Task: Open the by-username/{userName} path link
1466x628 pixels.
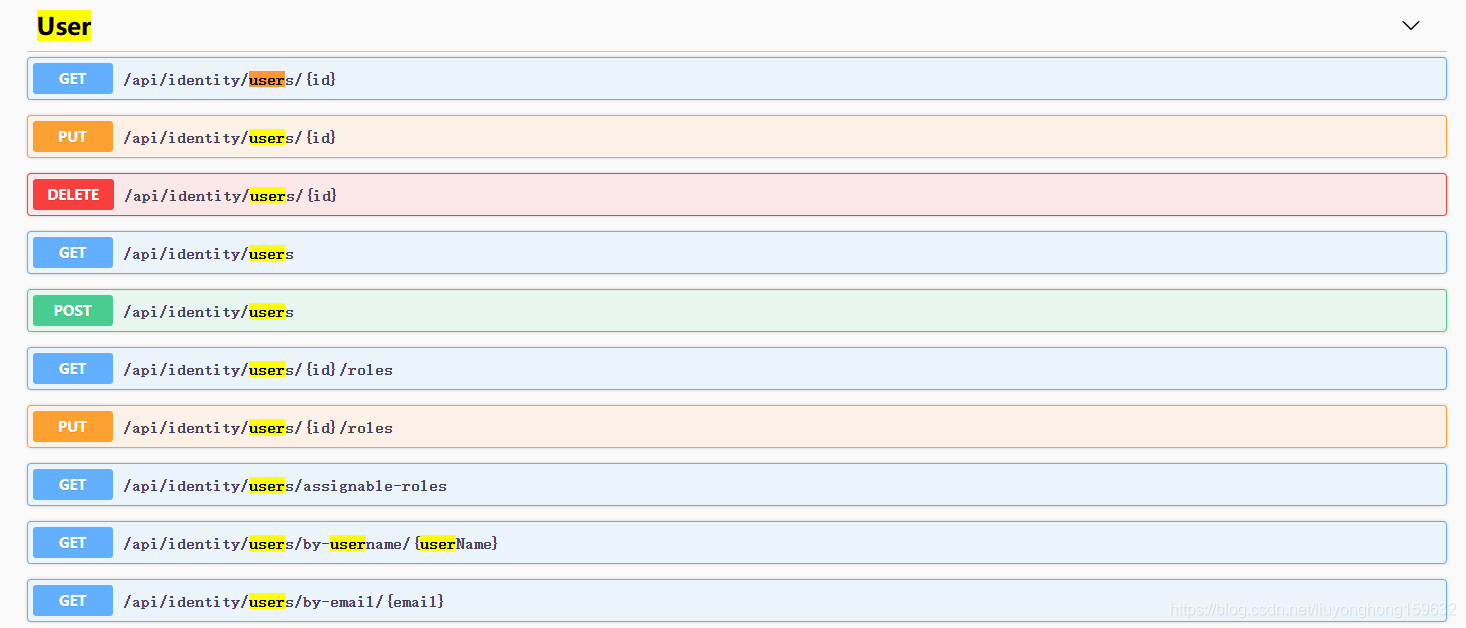Action: tap(310, 544)
